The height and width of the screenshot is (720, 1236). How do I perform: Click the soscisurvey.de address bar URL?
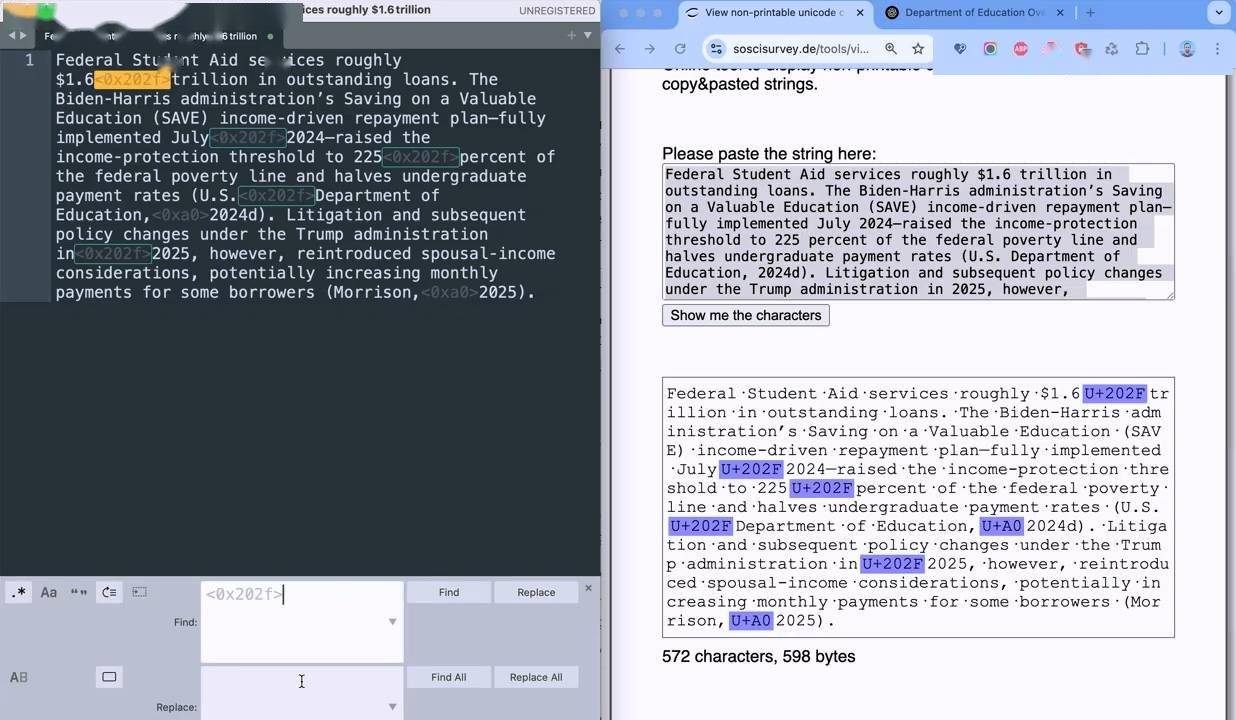coord(800,48)
